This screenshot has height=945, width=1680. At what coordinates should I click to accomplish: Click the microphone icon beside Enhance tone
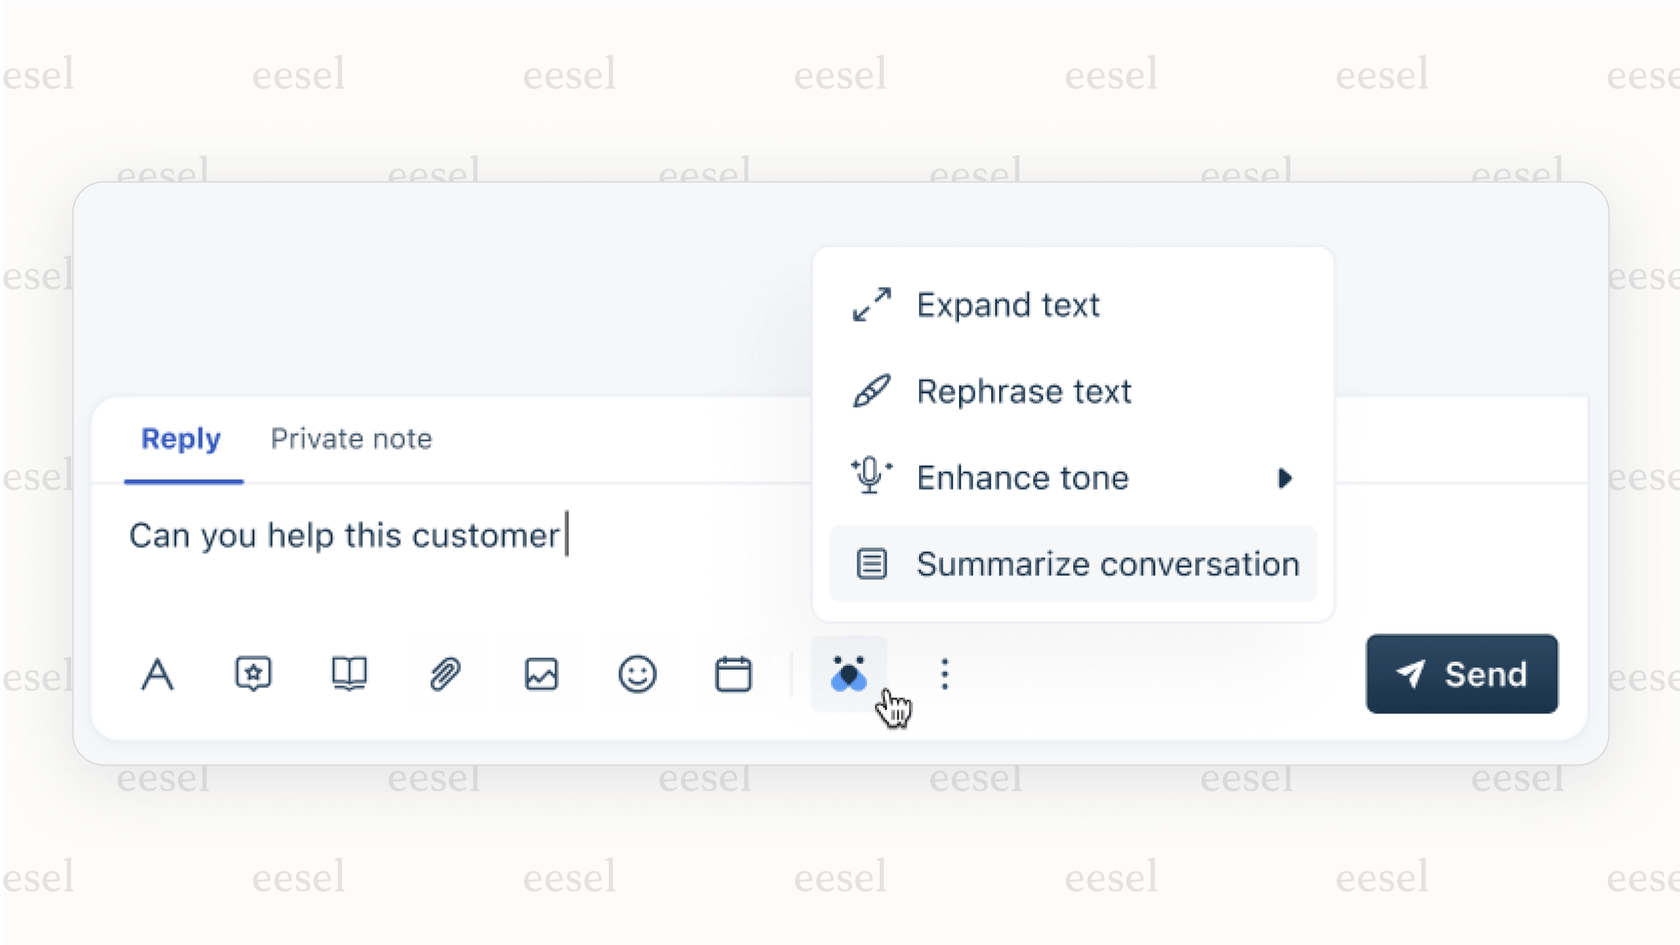pos(870,477)
